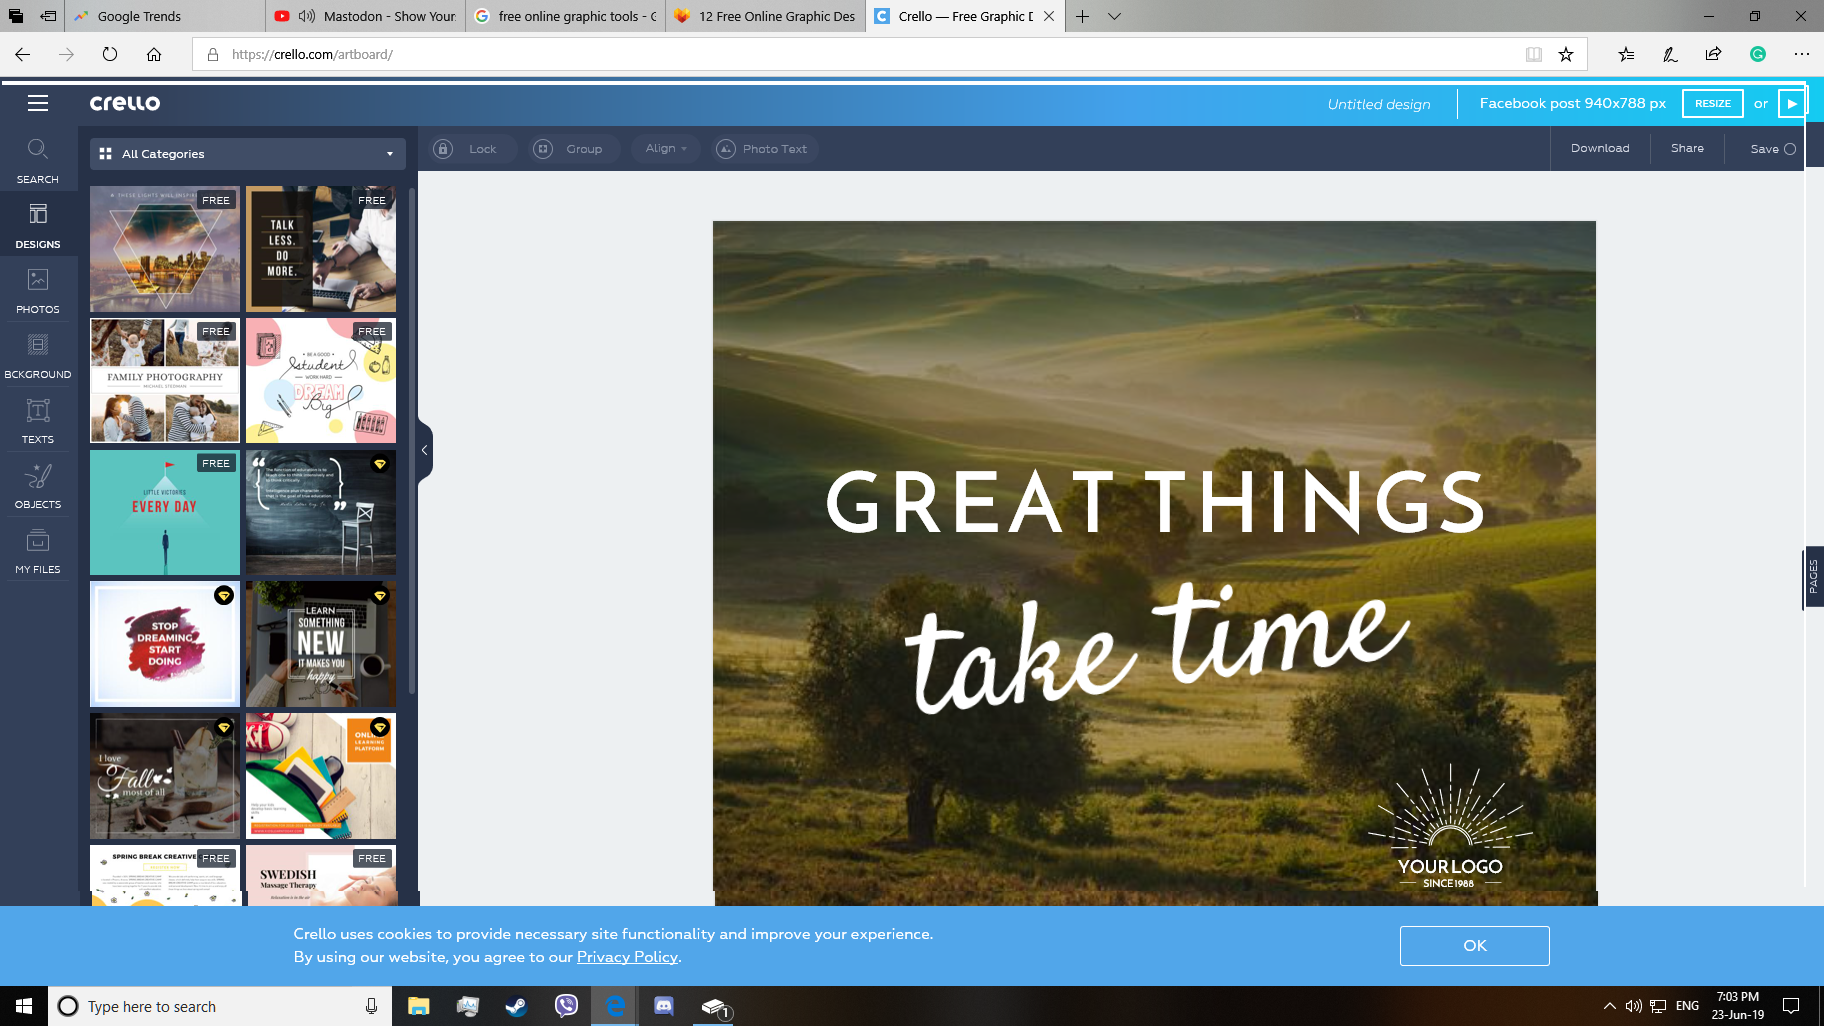Open the Search panel in sidebar
The height and width of the screenshot is (1026, 1824).
pyautogui.click(x=37, y=160)
